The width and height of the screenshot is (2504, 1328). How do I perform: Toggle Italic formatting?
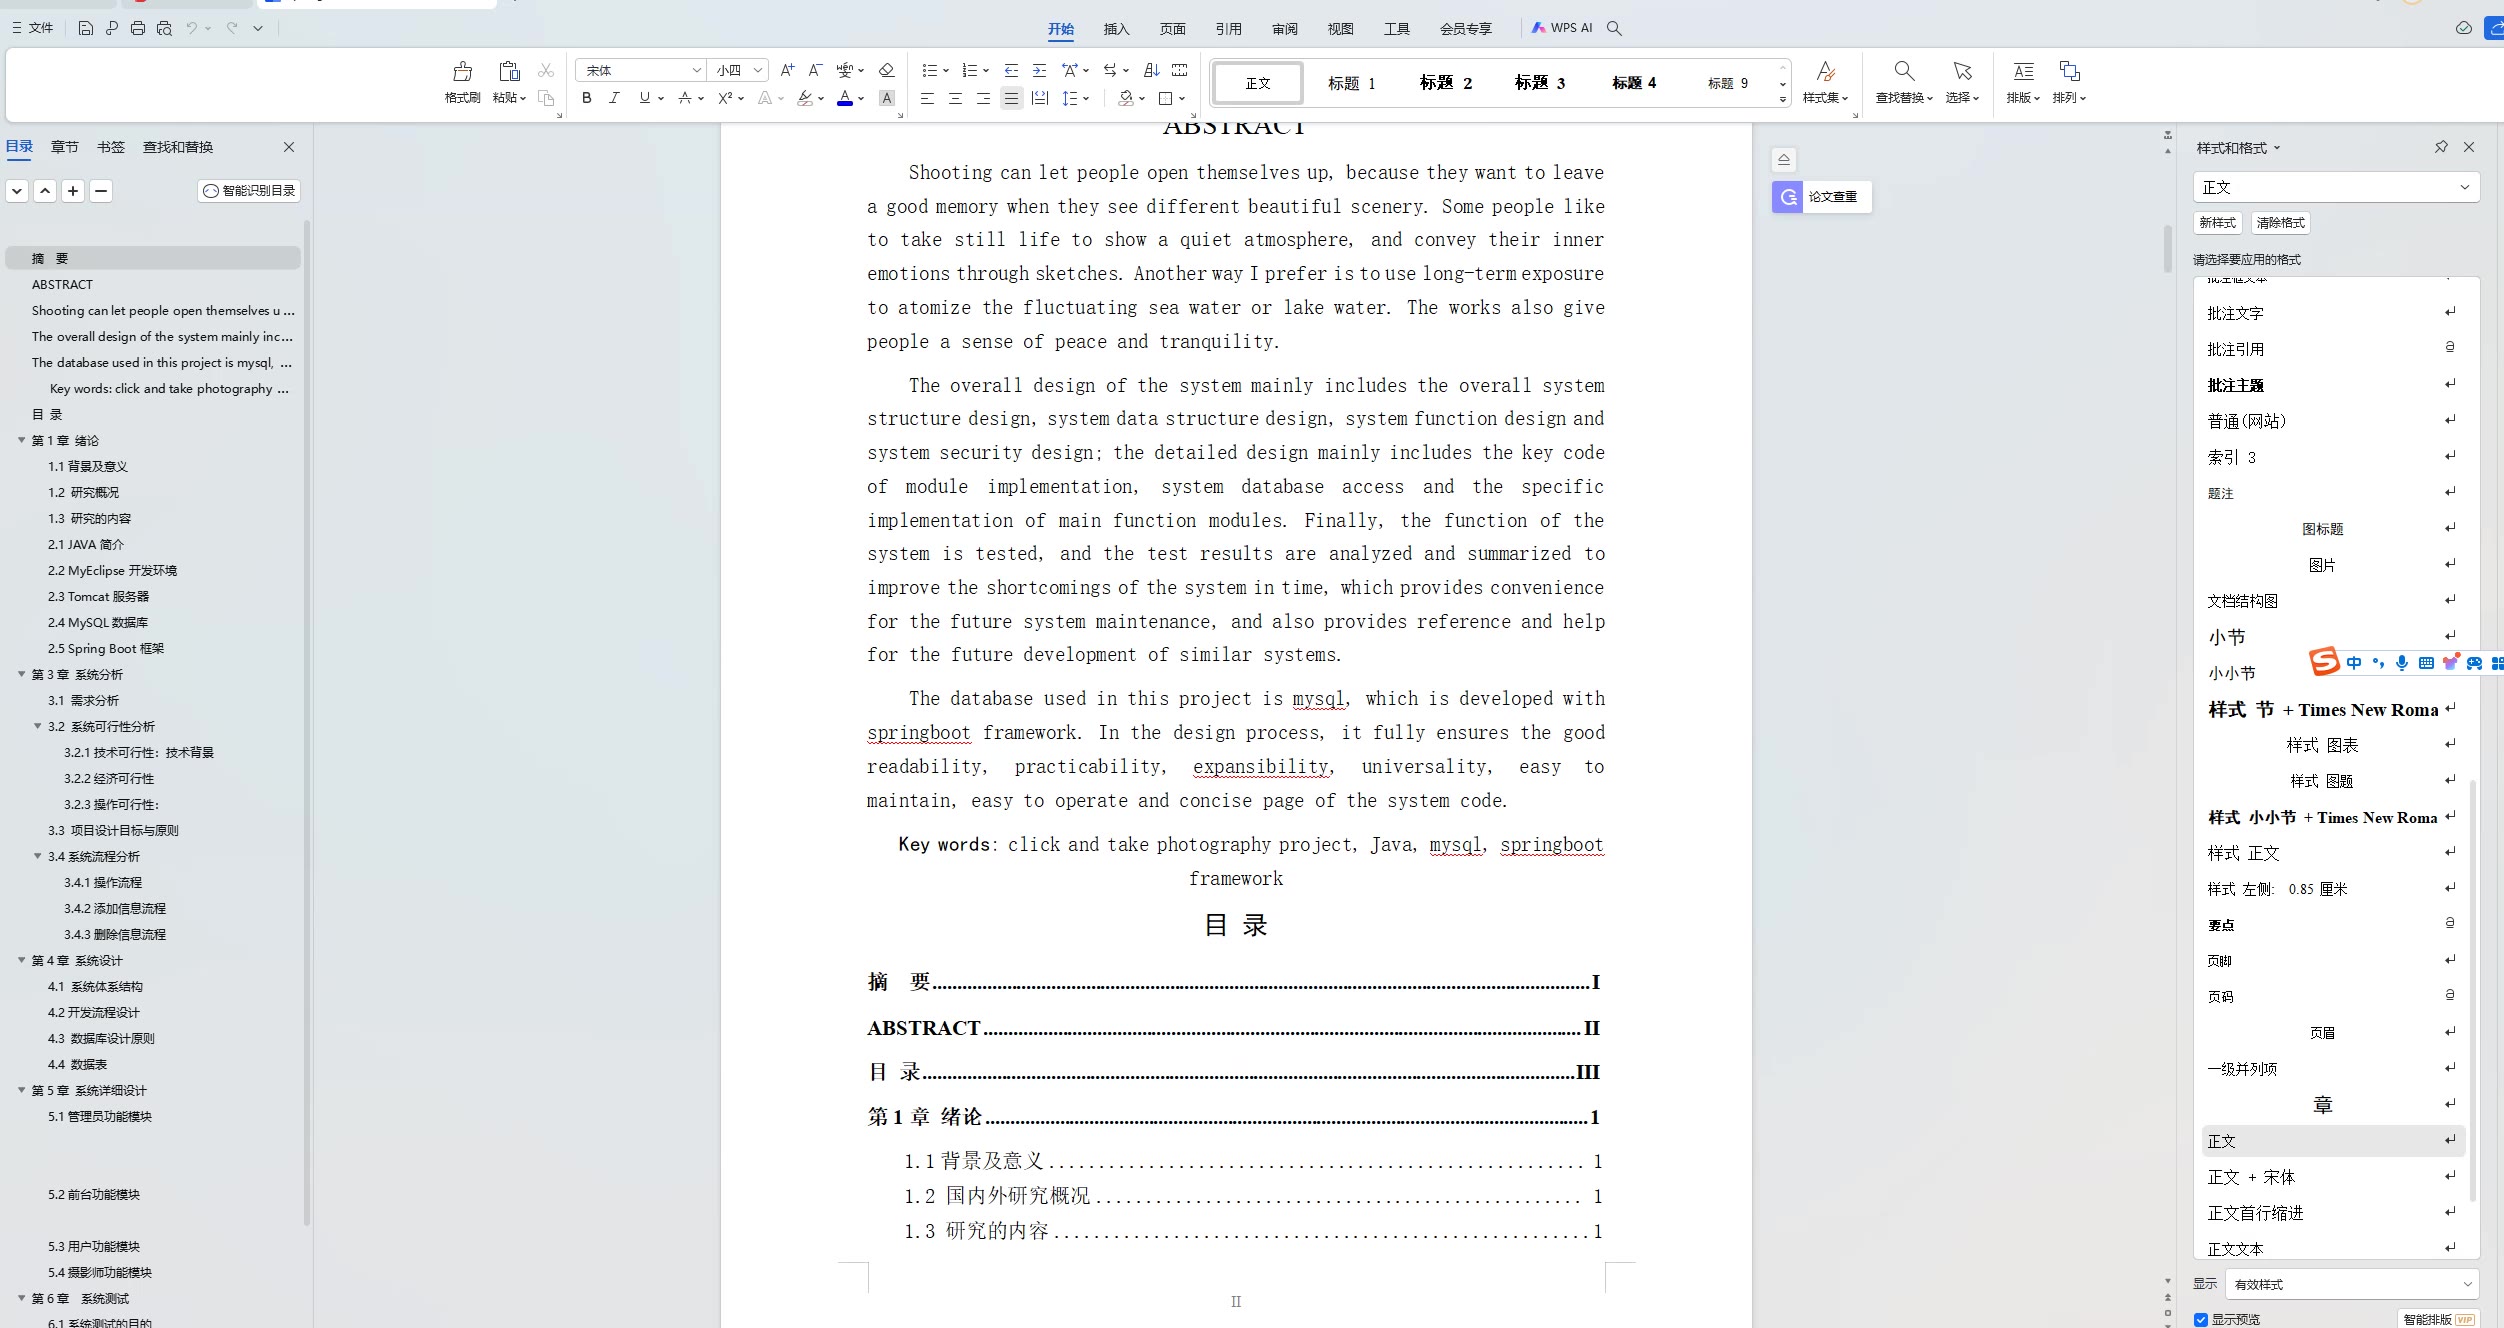(615, 98)
